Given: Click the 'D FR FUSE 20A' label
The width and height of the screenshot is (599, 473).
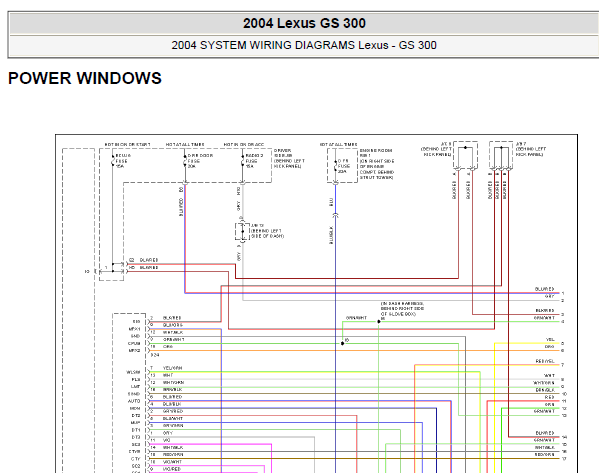Looking at the screenshot, I should pos(343,166).
